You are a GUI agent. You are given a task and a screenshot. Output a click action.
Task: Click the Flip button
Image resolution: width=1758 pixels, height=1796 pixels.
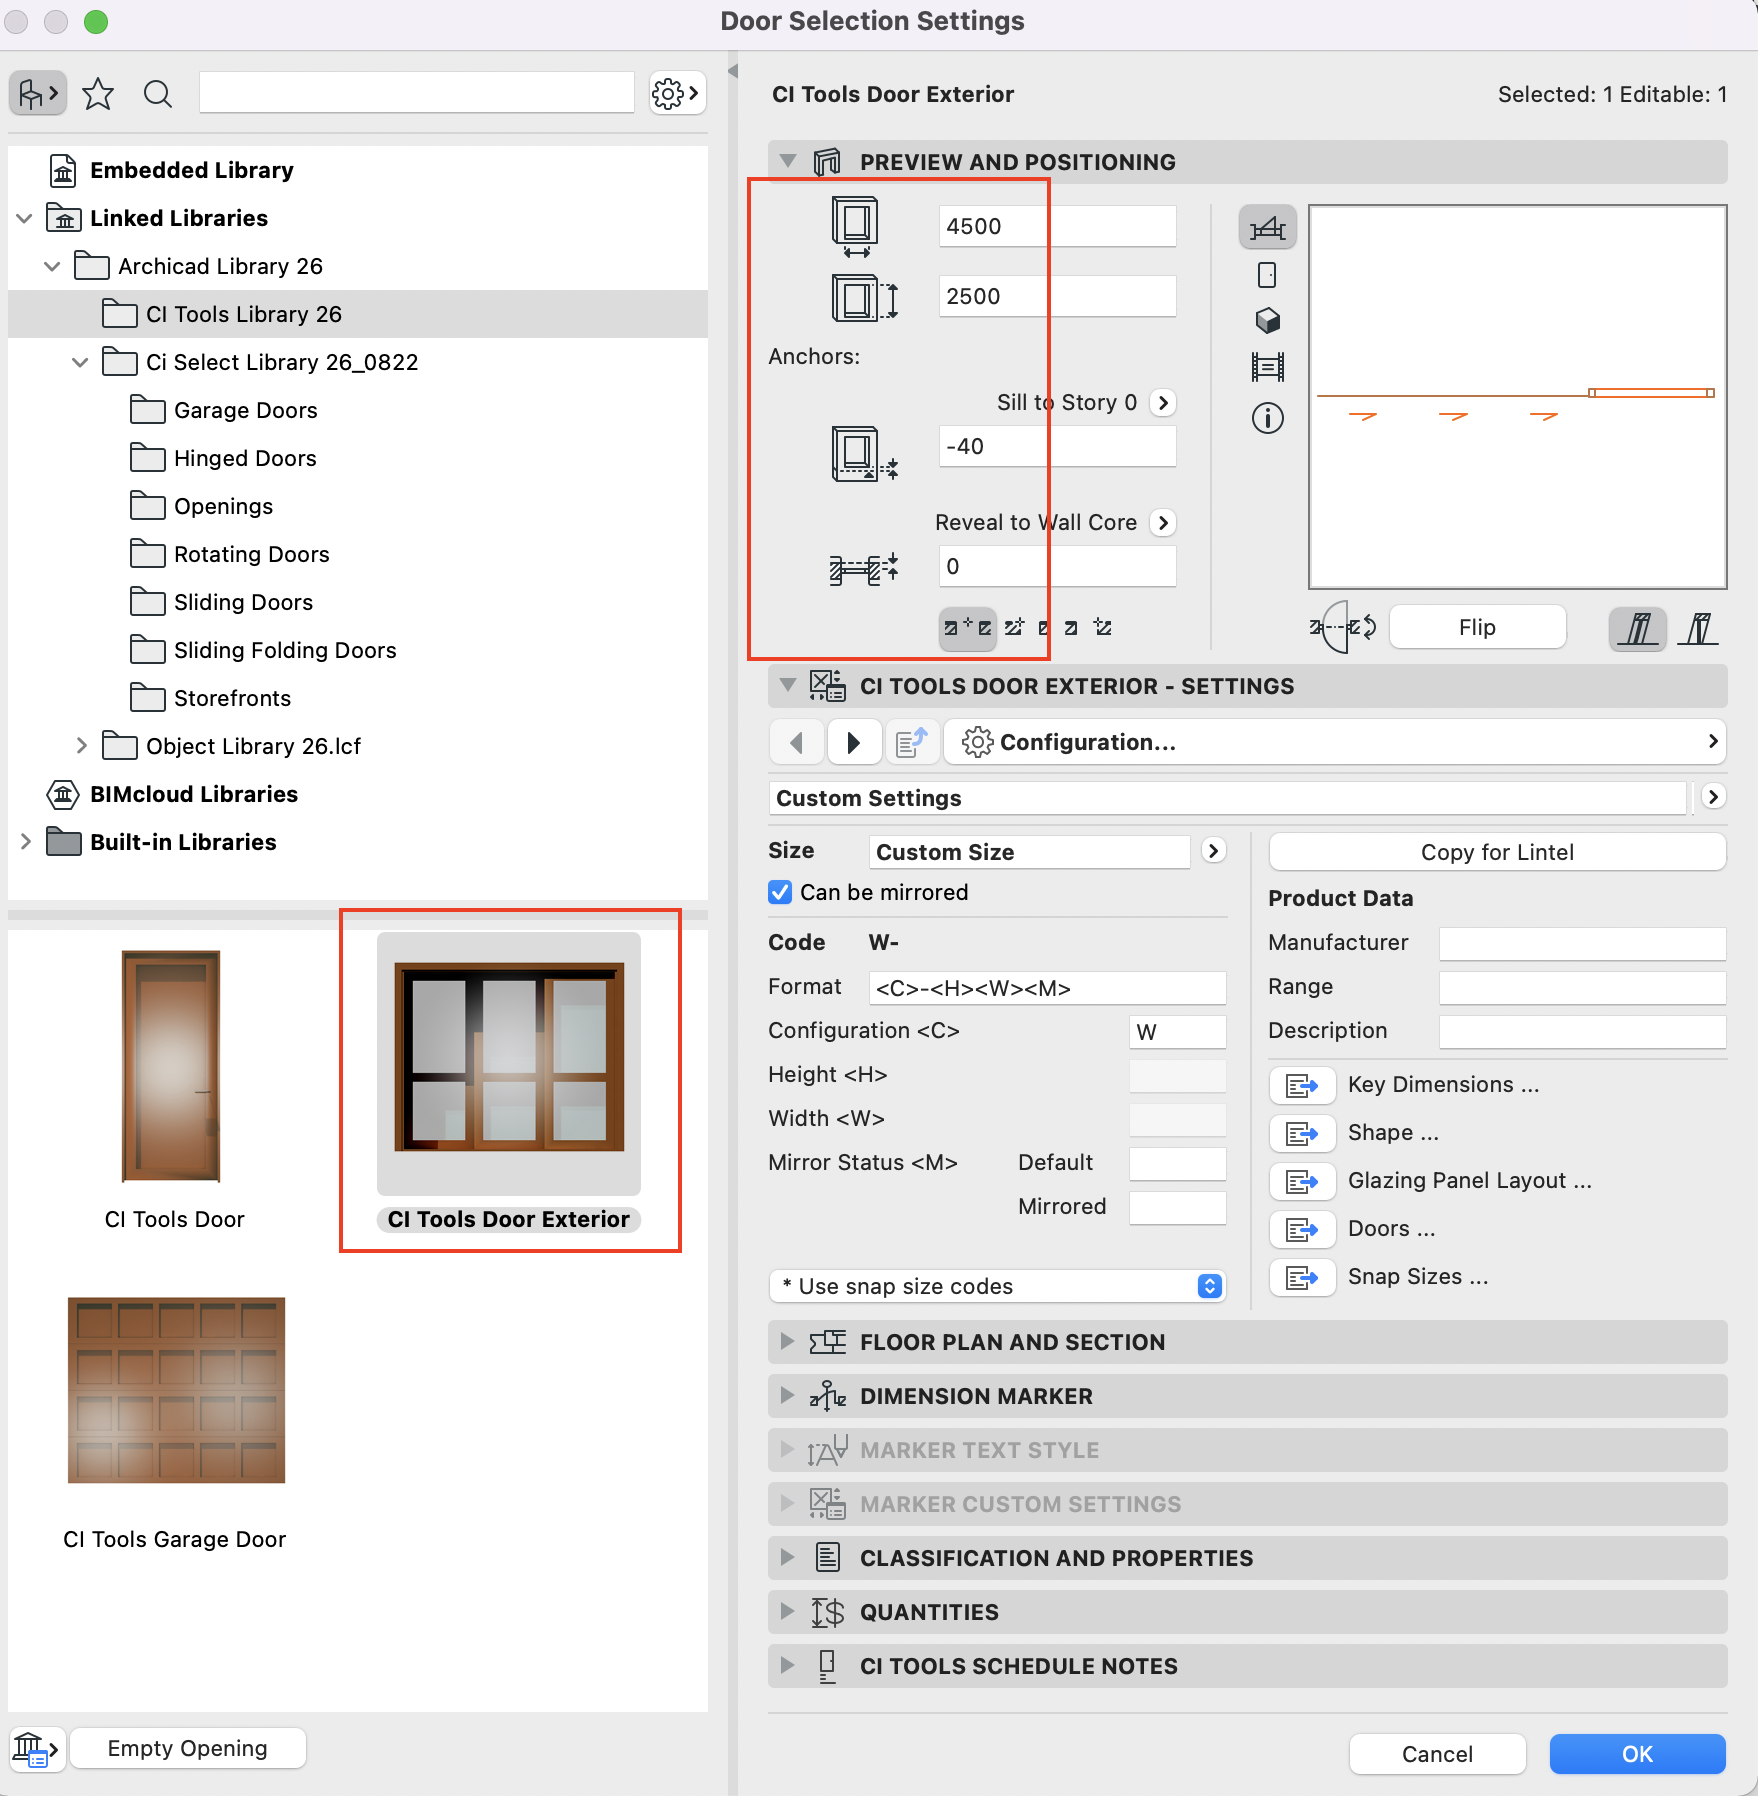1476,628
